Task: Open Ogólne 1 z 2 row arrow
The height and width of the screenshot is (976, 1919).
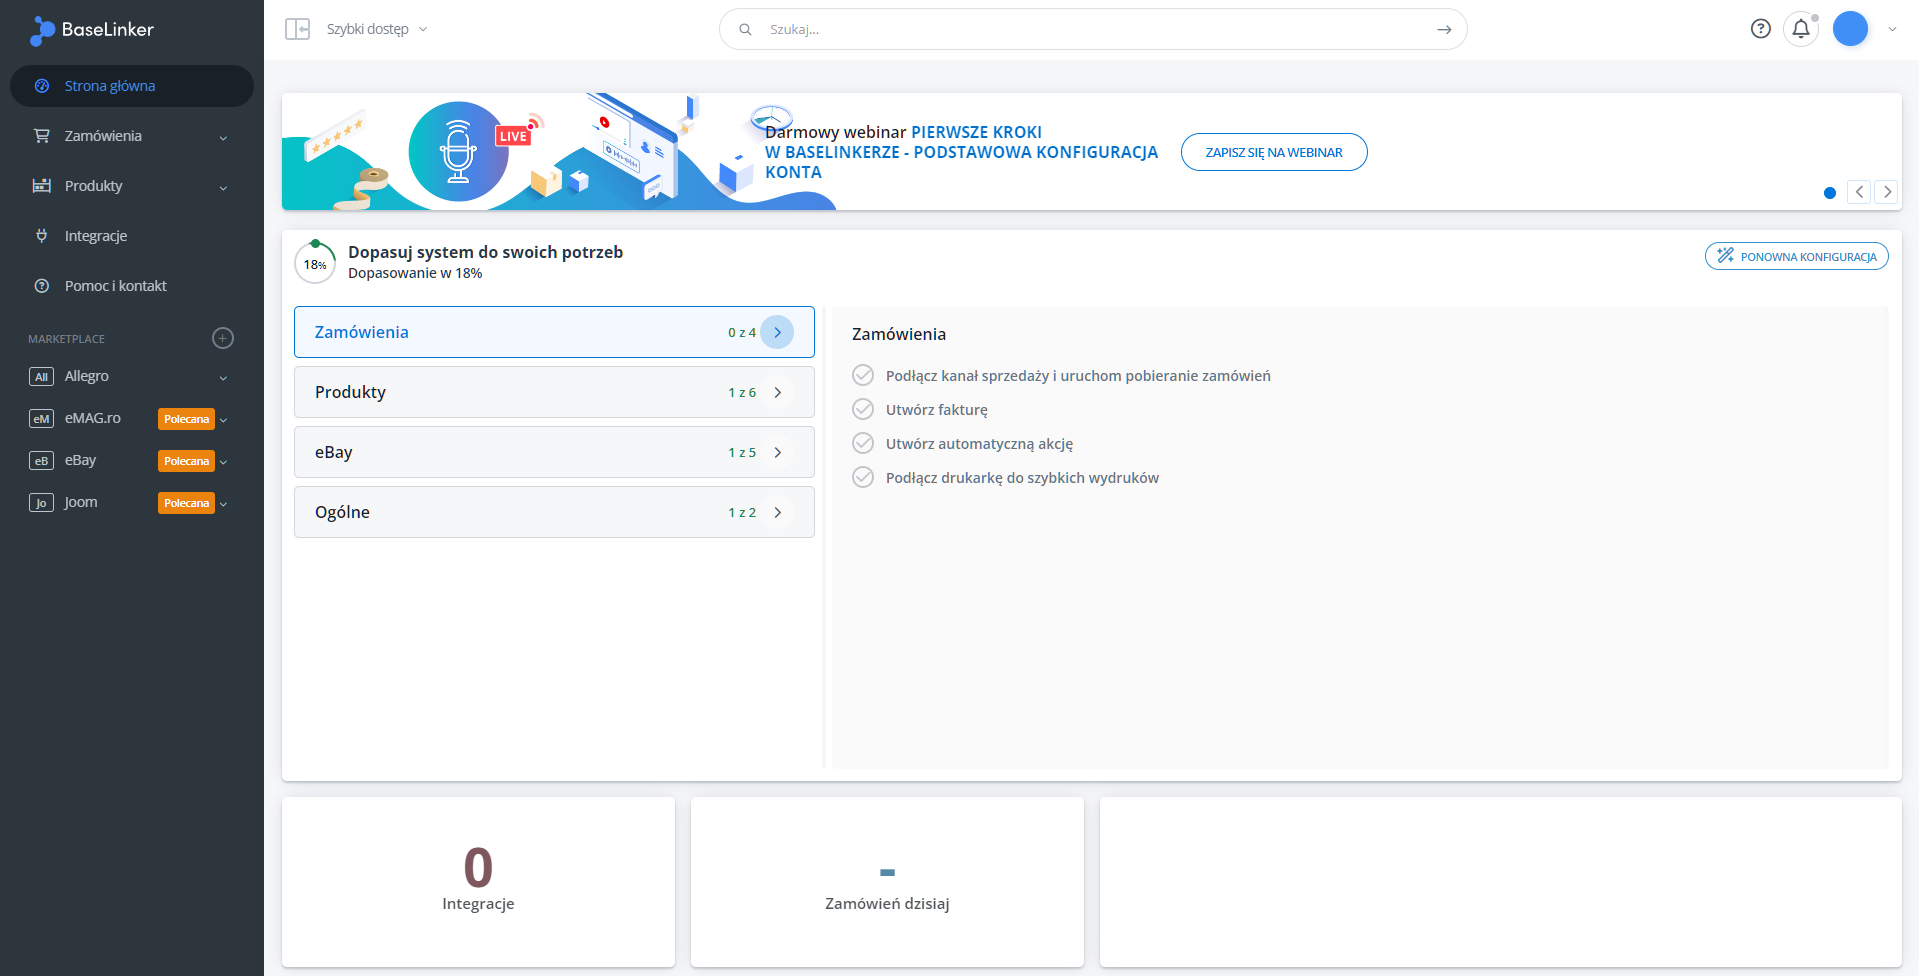Action: 777,512
